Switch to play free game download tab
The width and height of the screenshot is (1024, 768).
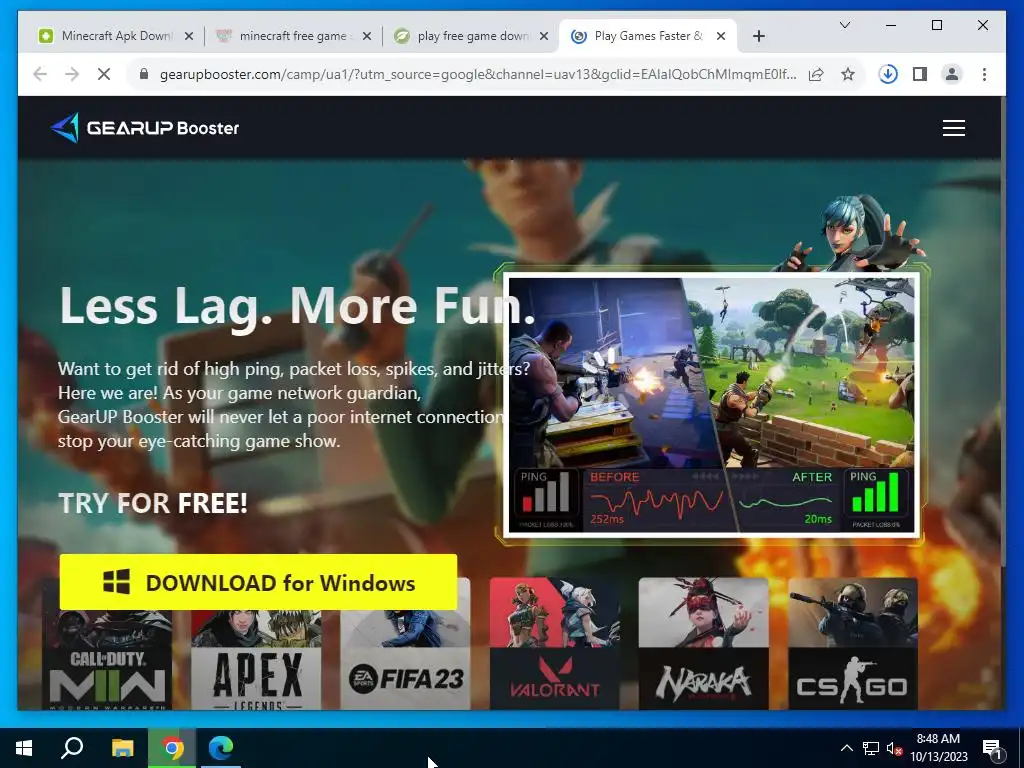pyautogui.click(x=471, y=36)
